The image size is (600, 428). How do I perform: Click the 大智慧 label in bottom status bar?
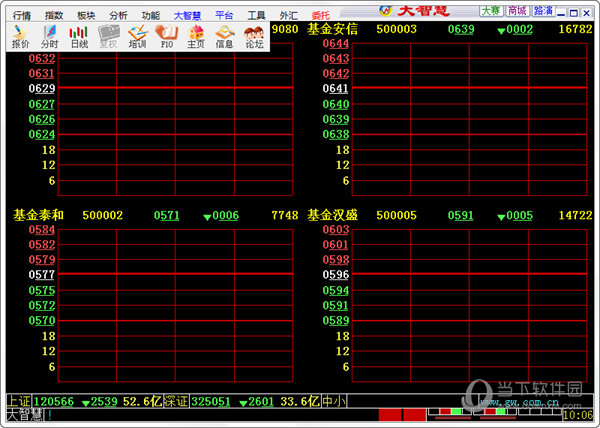coord(24,415)
